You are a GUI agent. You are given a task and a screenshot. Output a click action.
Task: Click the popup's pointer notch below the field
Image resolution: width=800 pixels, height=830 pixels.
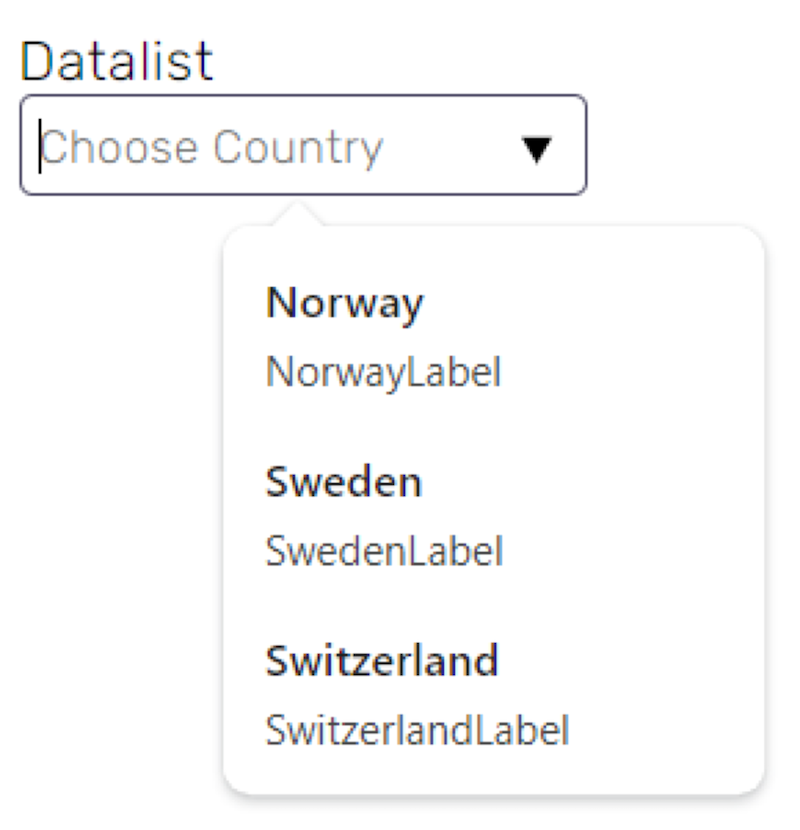click(x=297, y=214)
